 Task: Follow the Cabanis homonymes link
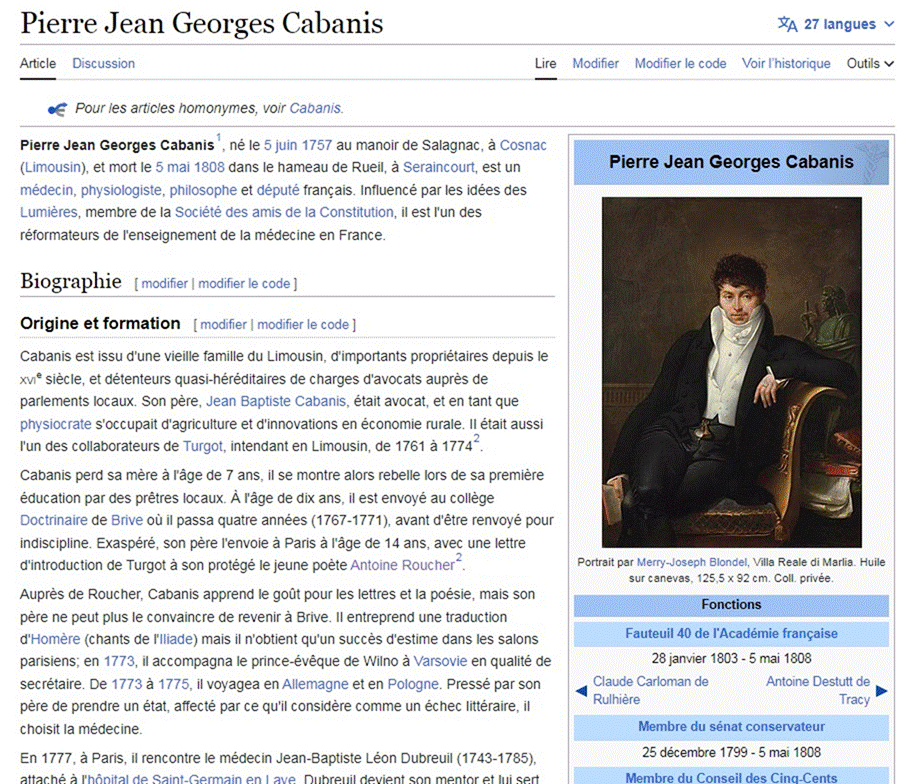point(315,108)
